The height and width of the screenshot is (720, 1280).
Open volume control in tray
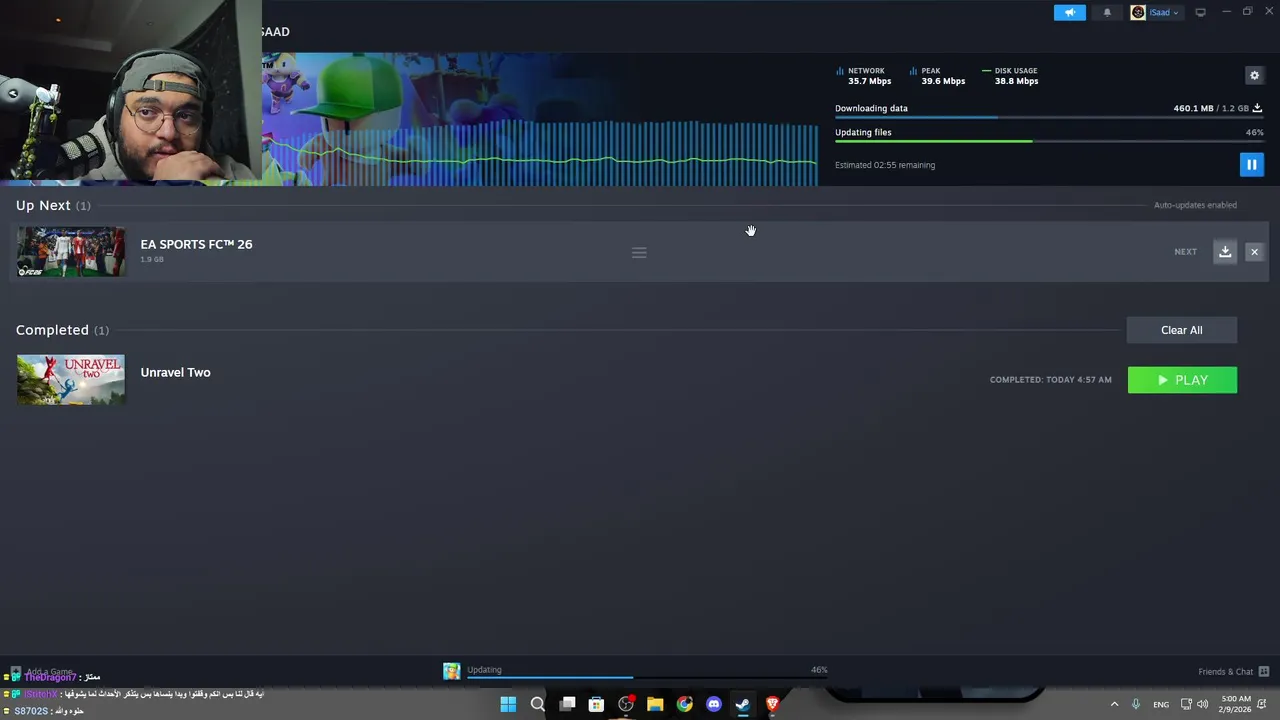click(1202, 704)
